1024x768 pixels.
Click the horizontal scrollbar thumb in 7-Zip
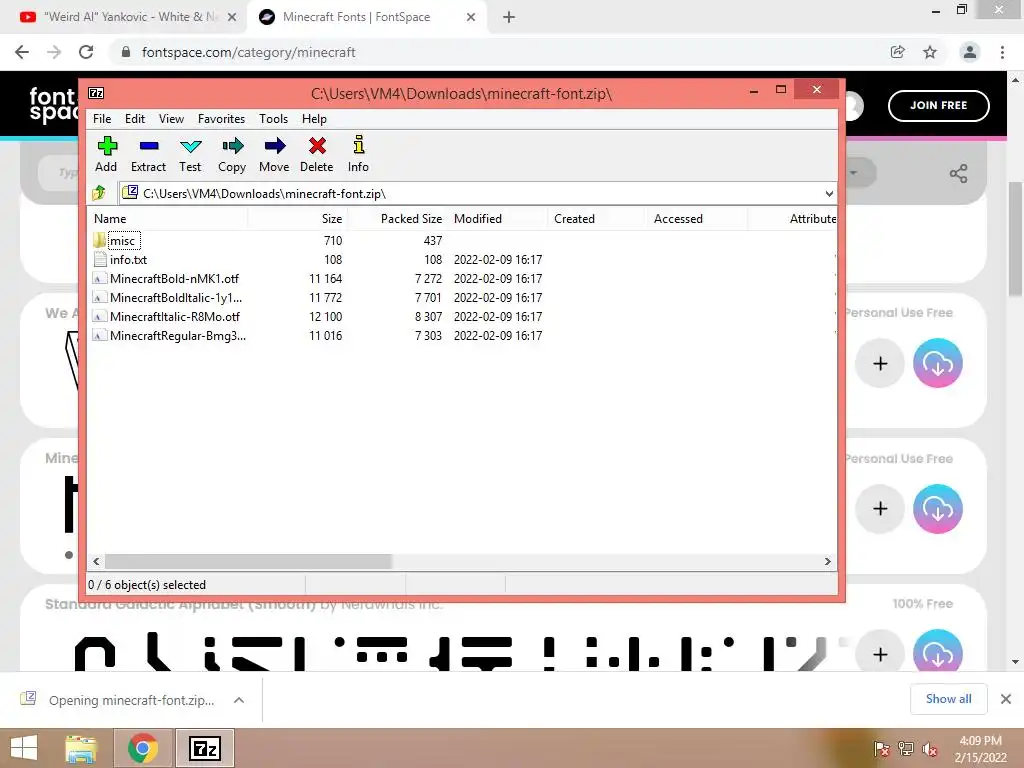point(248,561)
